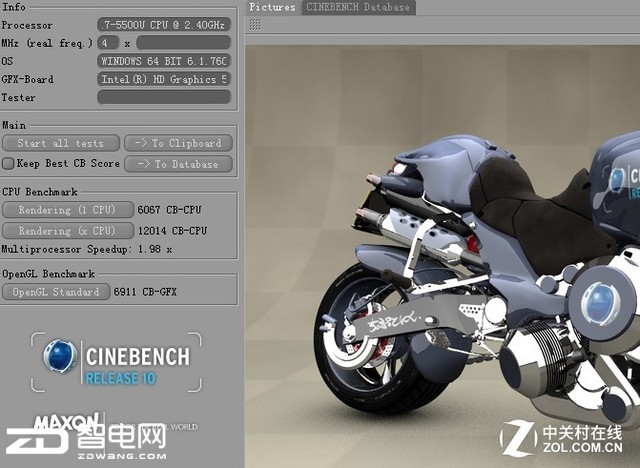The width and height of the screenshot is (640, 468).
Task: Enable Keep Best CB Score checkbox
Action: pos(8,164)
